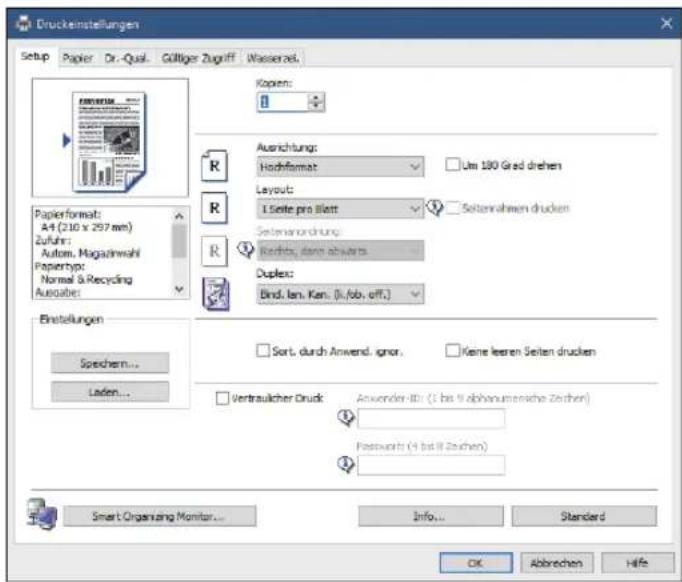Click the Speichern... button

point(110,363)
